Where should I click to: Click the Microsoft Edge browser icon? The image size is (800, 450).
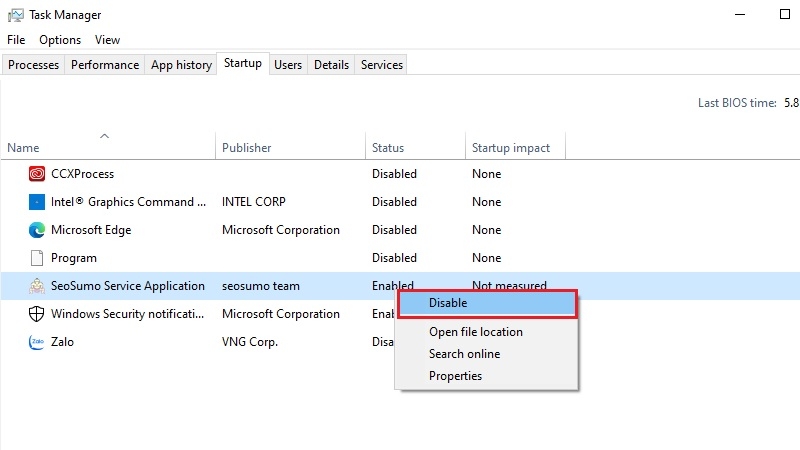pos(37,230)
